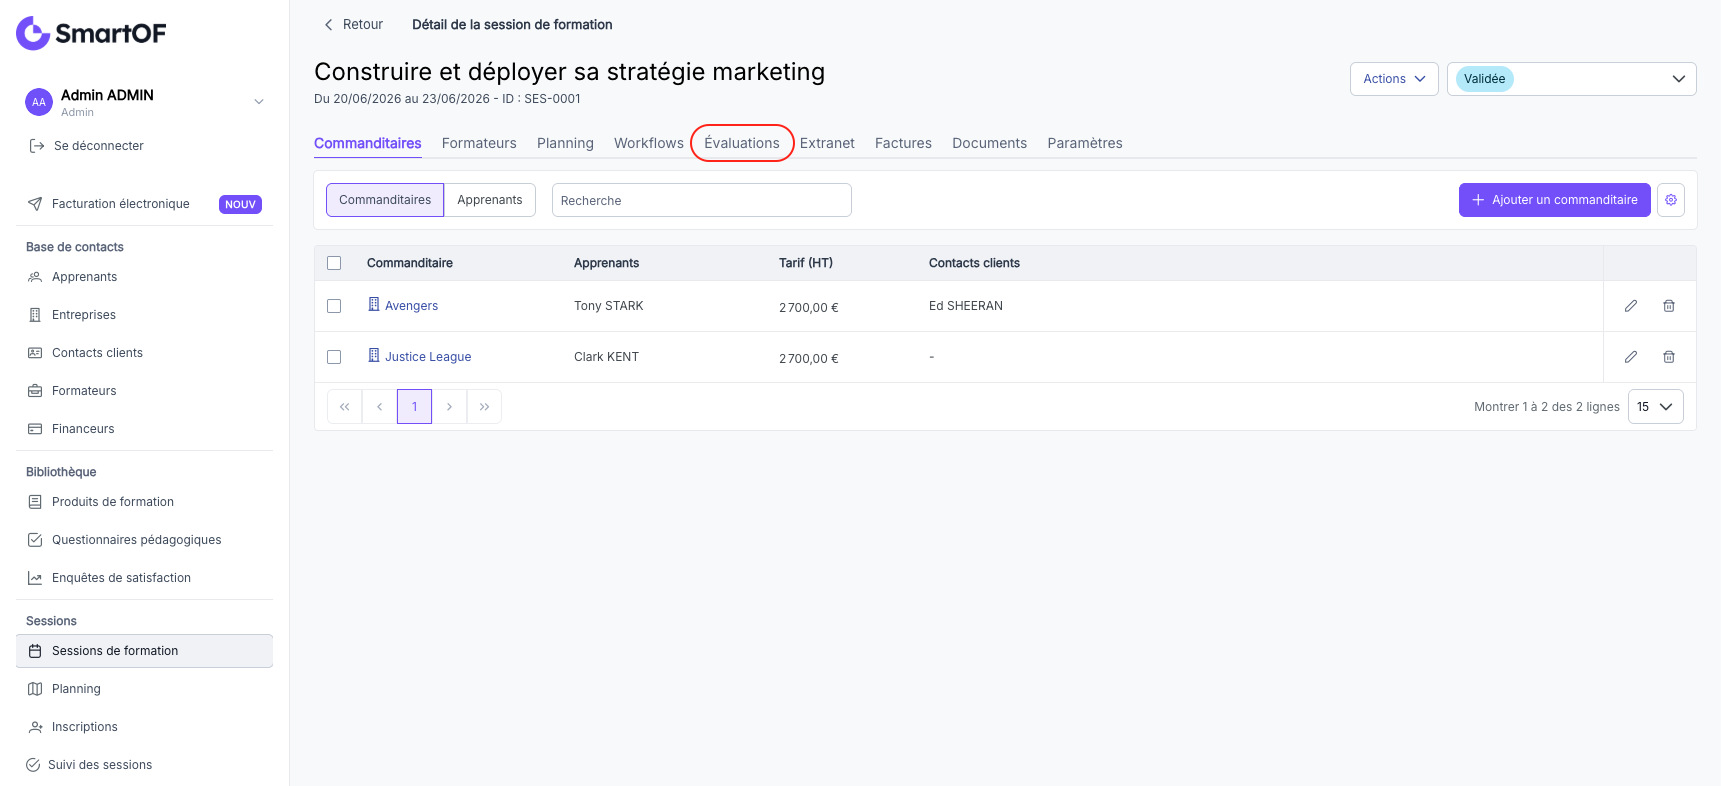Open the Factures tab
The width and height of the screenshot is (1721, 786).
click(903, 143)
